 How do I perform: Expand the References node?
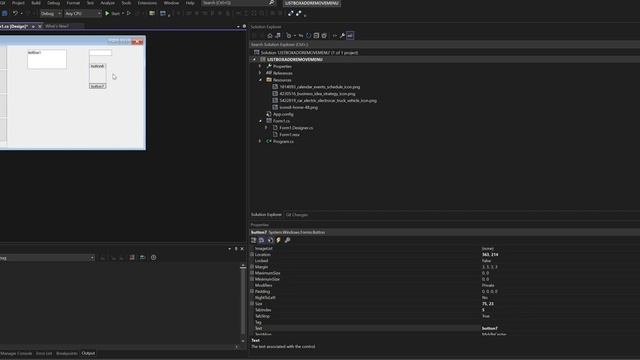[260, 73]
